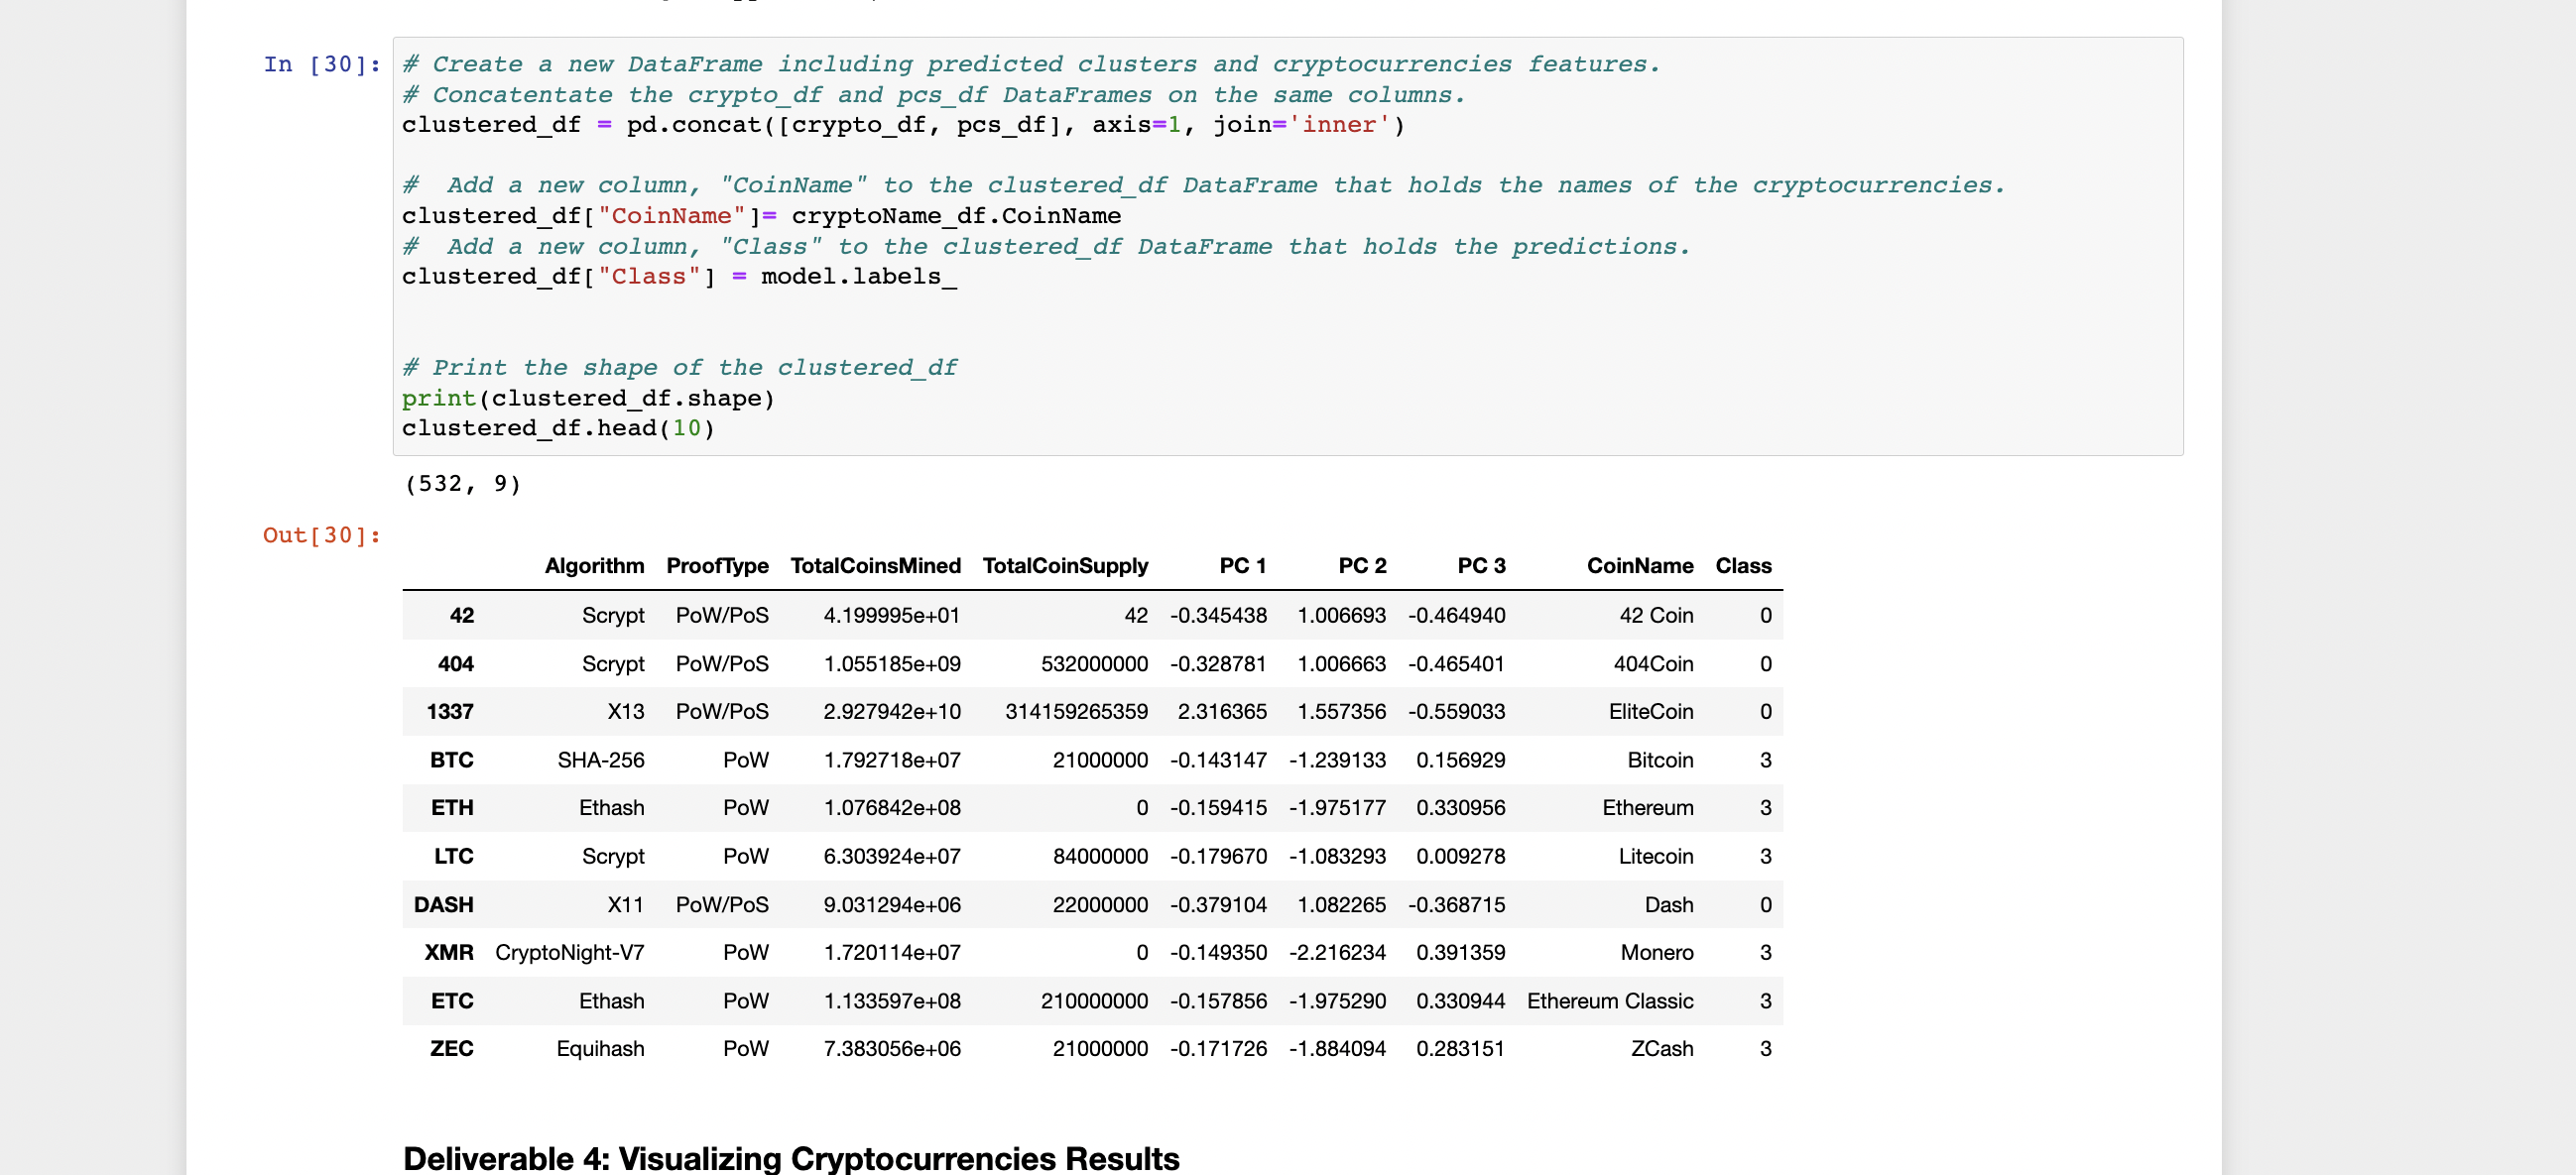Select the pd.concat line of code

[900, 124]
